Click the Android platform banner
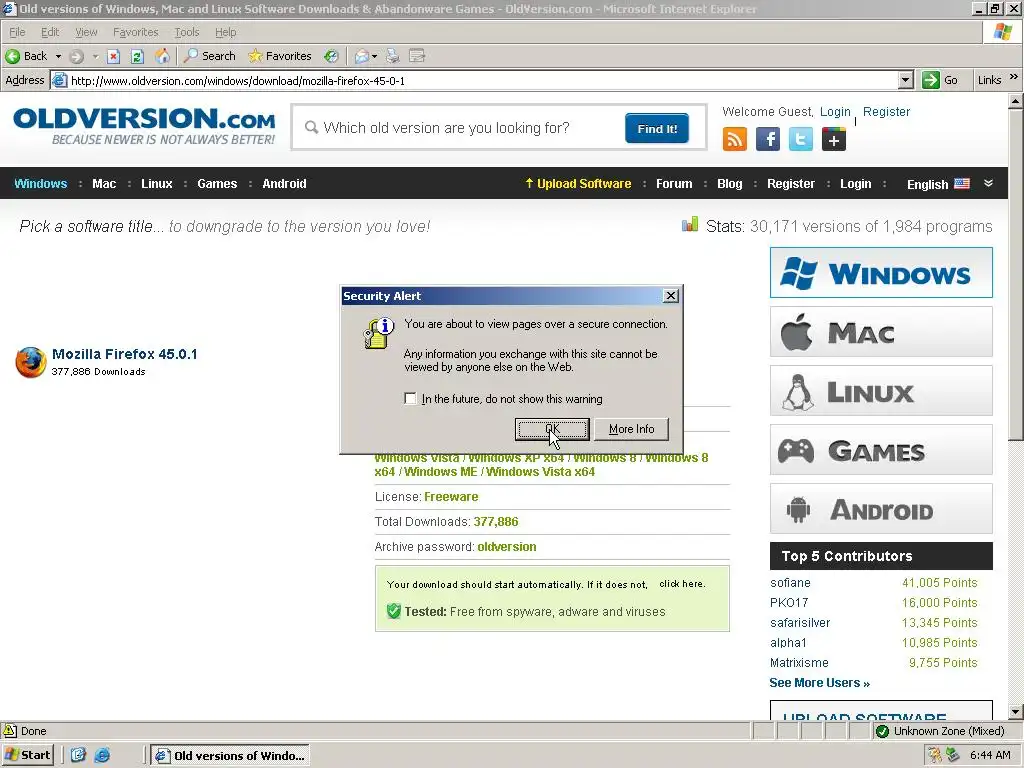 click(x=881, y=509)
